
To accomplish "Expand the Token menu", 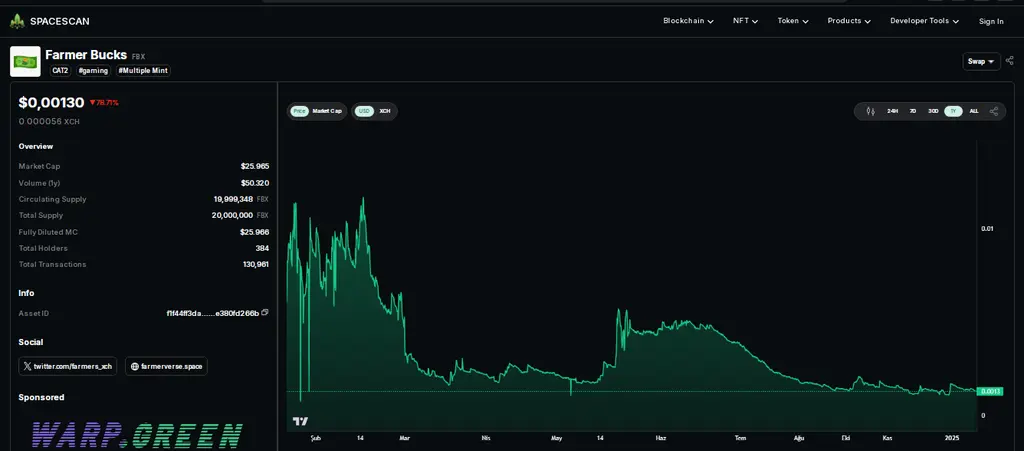I will 793,21.
